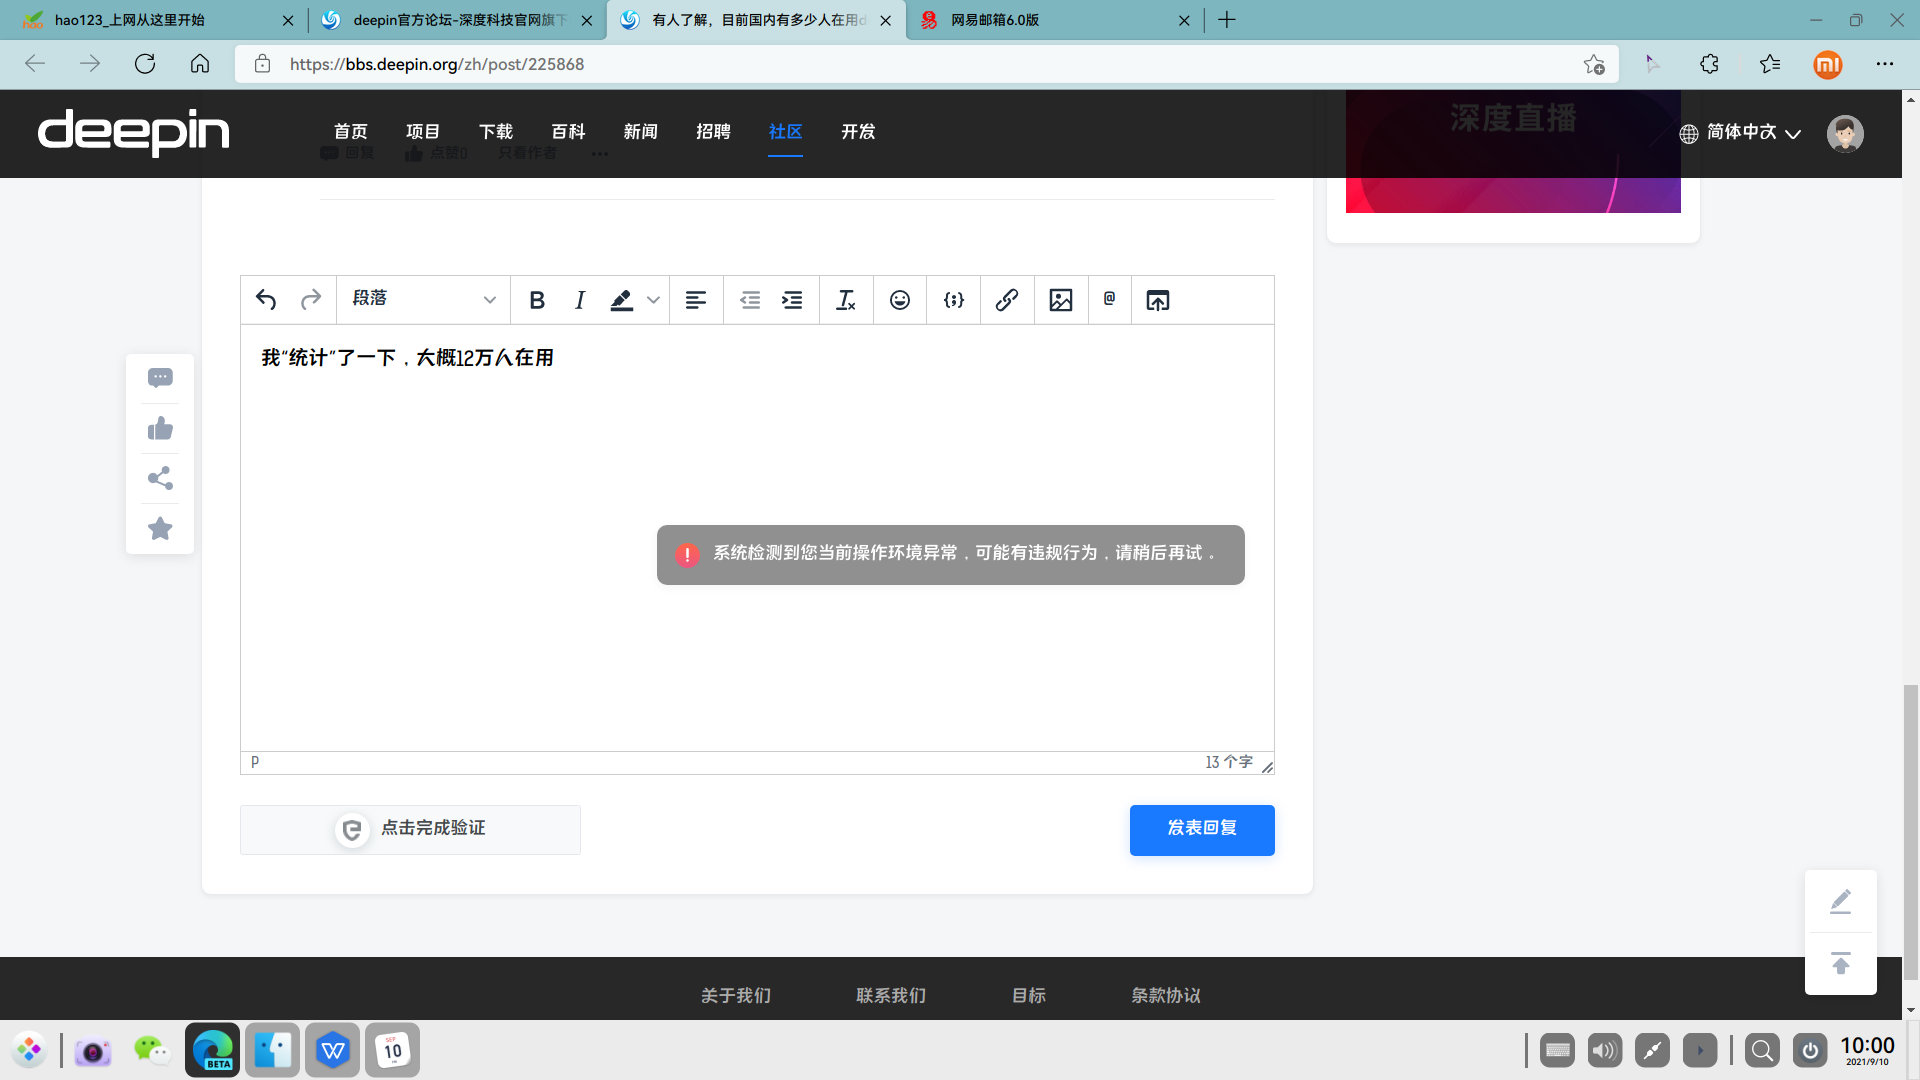Open the 段落 paragraph style dropdown

[423, 299]
